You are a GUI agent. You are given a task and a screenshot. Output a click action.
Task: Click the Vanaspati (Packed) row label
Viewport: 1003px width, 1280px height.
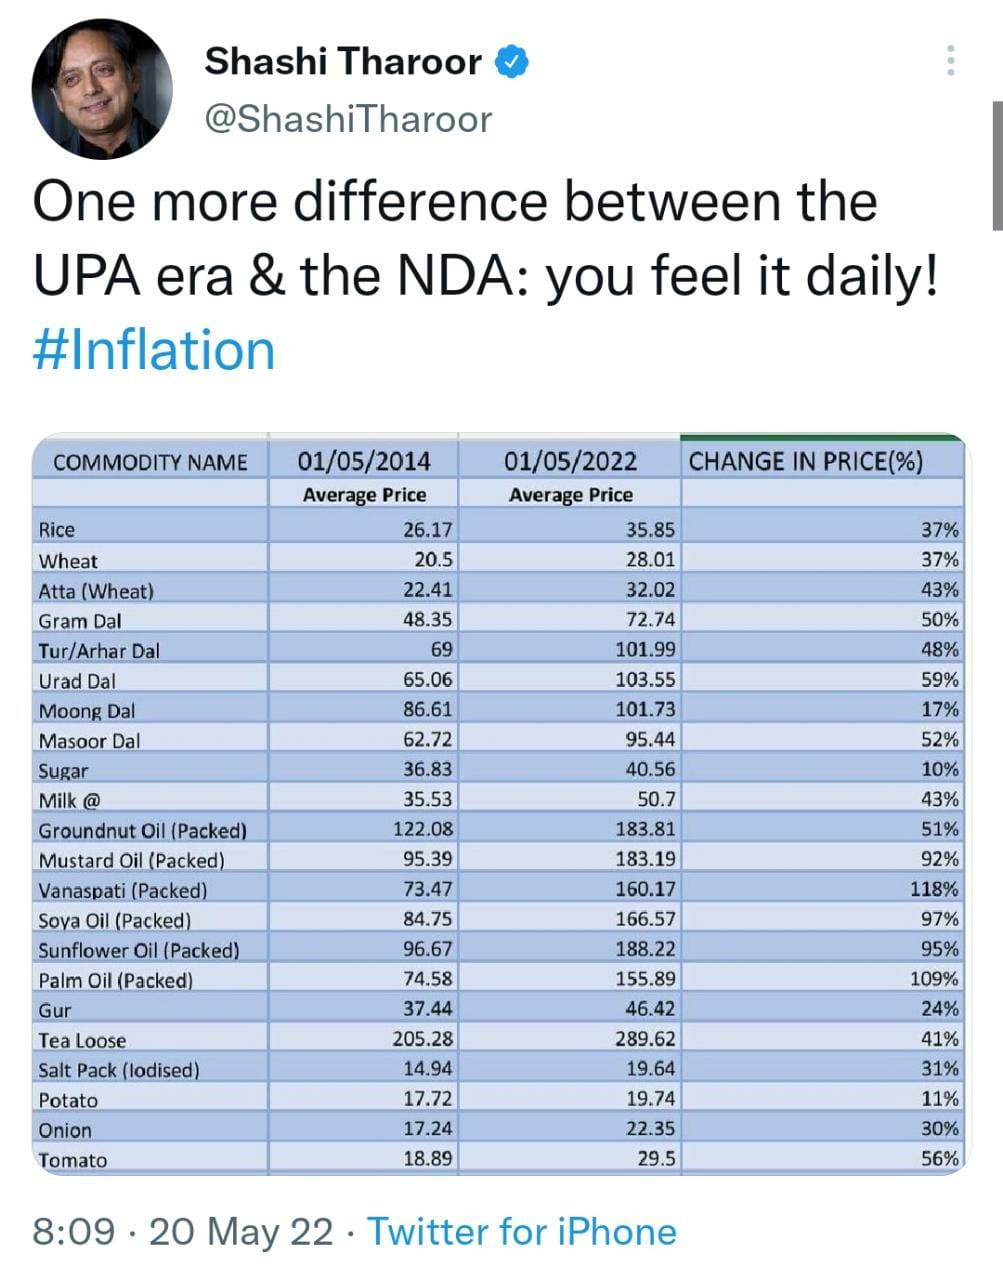click(x=123, y=890)
